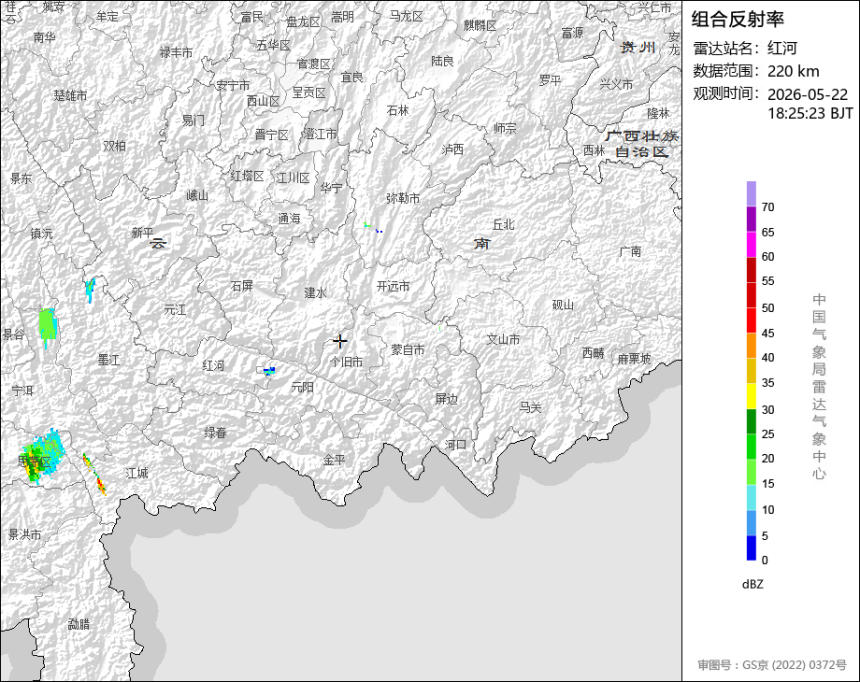Click the elongated red-yellow echo near 江城
The image size is (860, 682).
(94, 474)
